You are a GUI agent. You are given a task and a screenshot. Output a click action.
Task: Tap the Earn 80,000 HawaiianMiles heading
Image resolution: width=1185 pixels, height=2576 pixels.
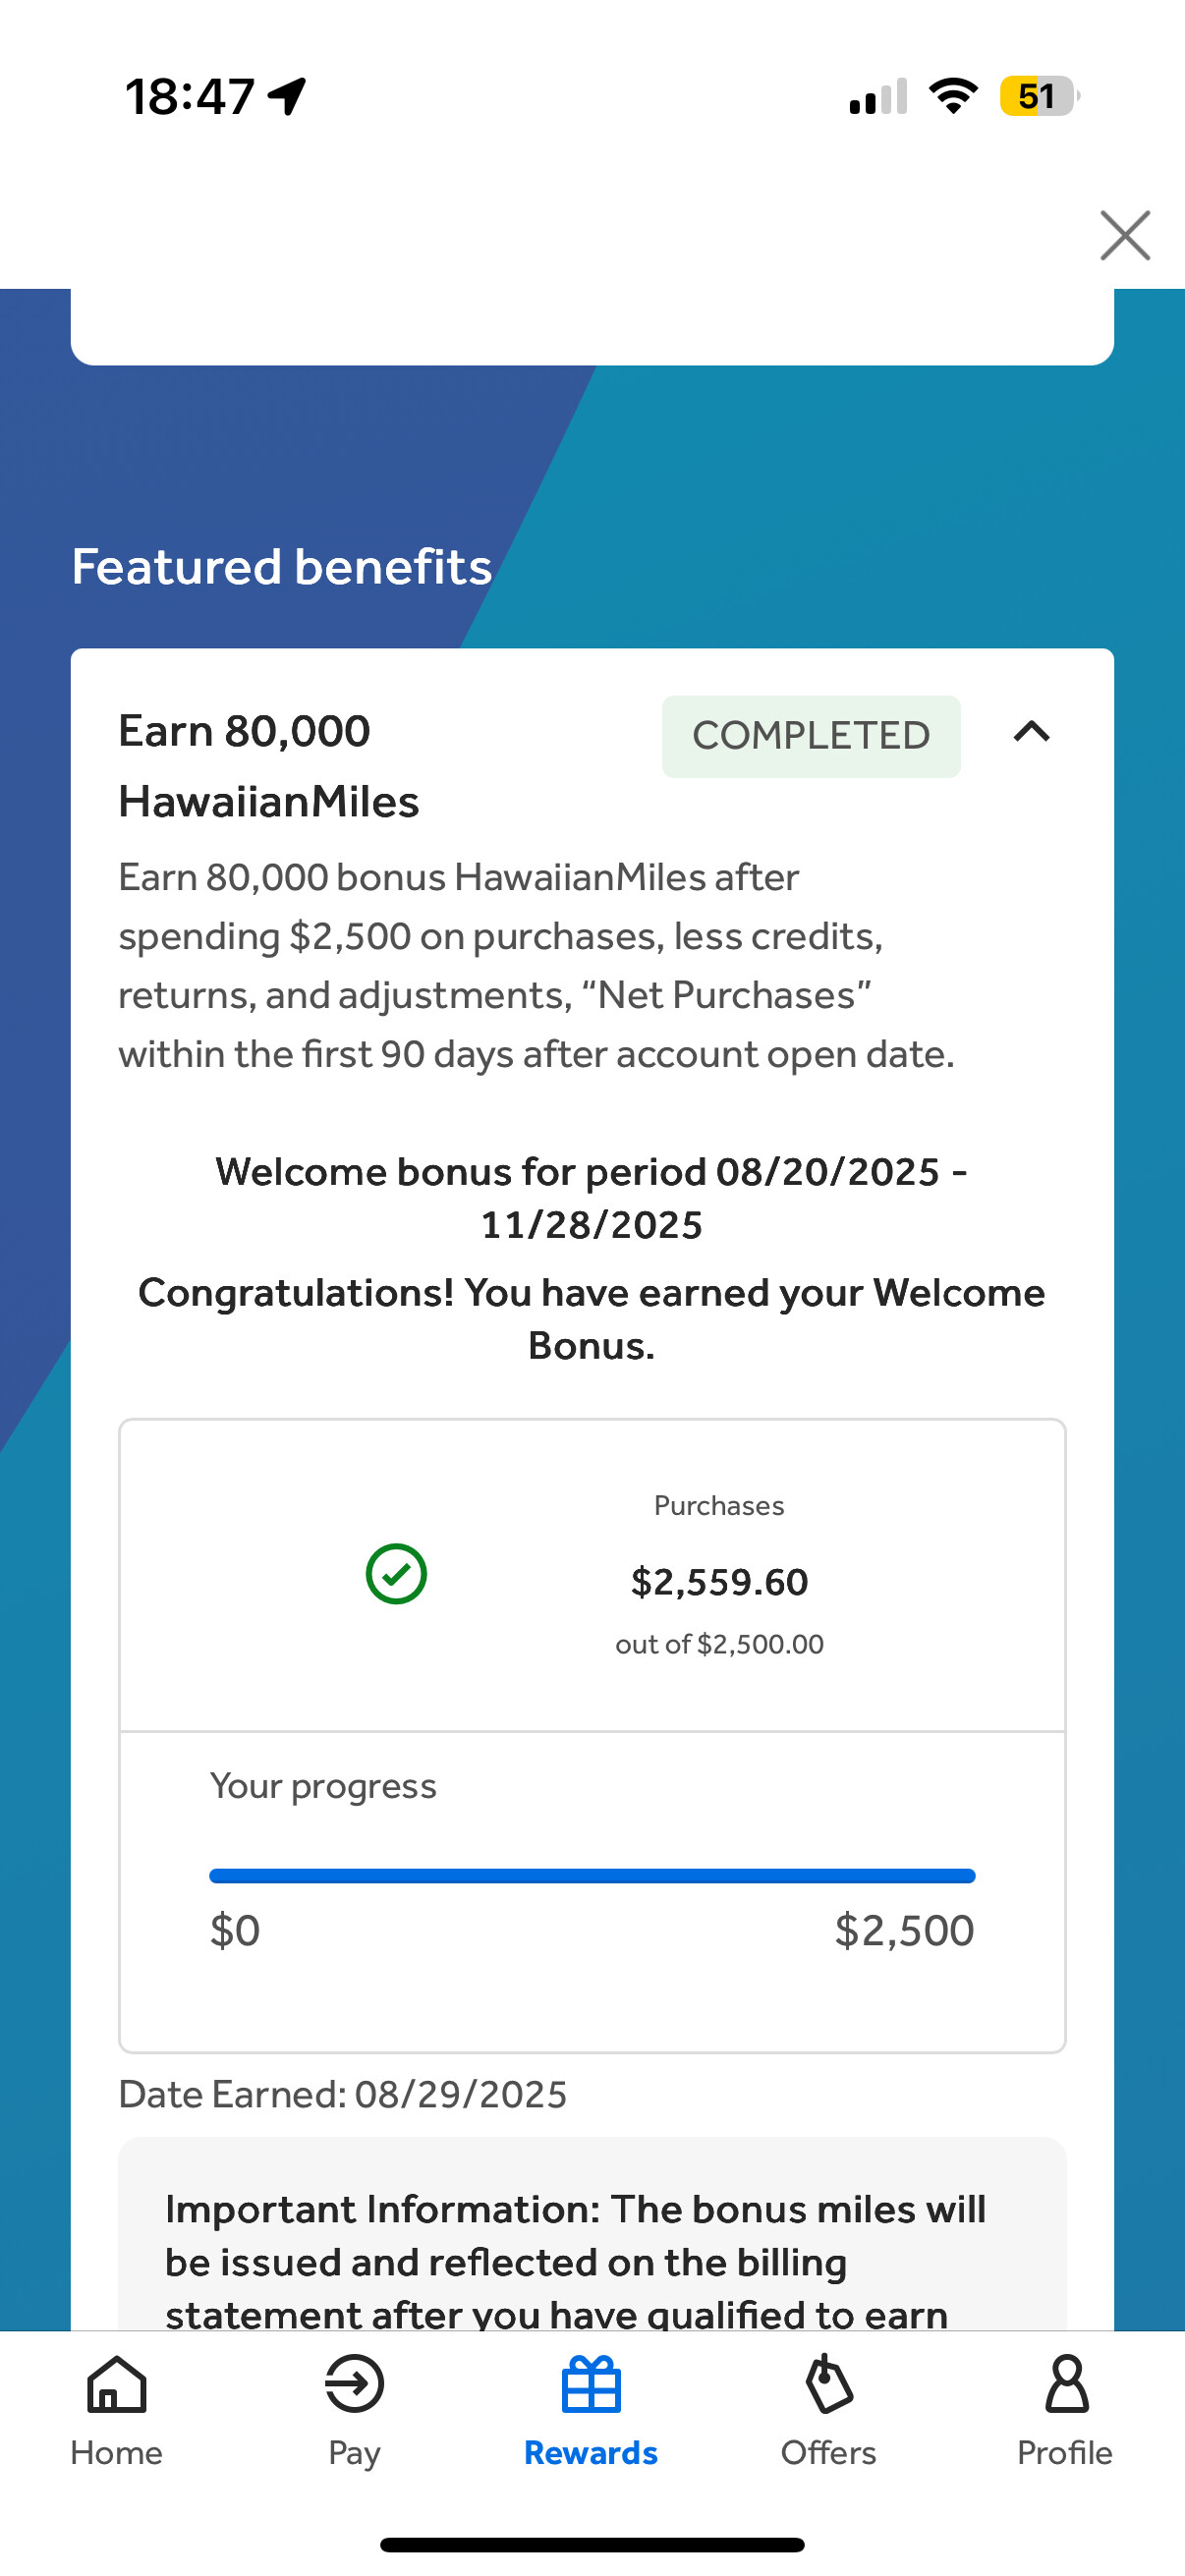pyautogui.click(x=269, y=766)
